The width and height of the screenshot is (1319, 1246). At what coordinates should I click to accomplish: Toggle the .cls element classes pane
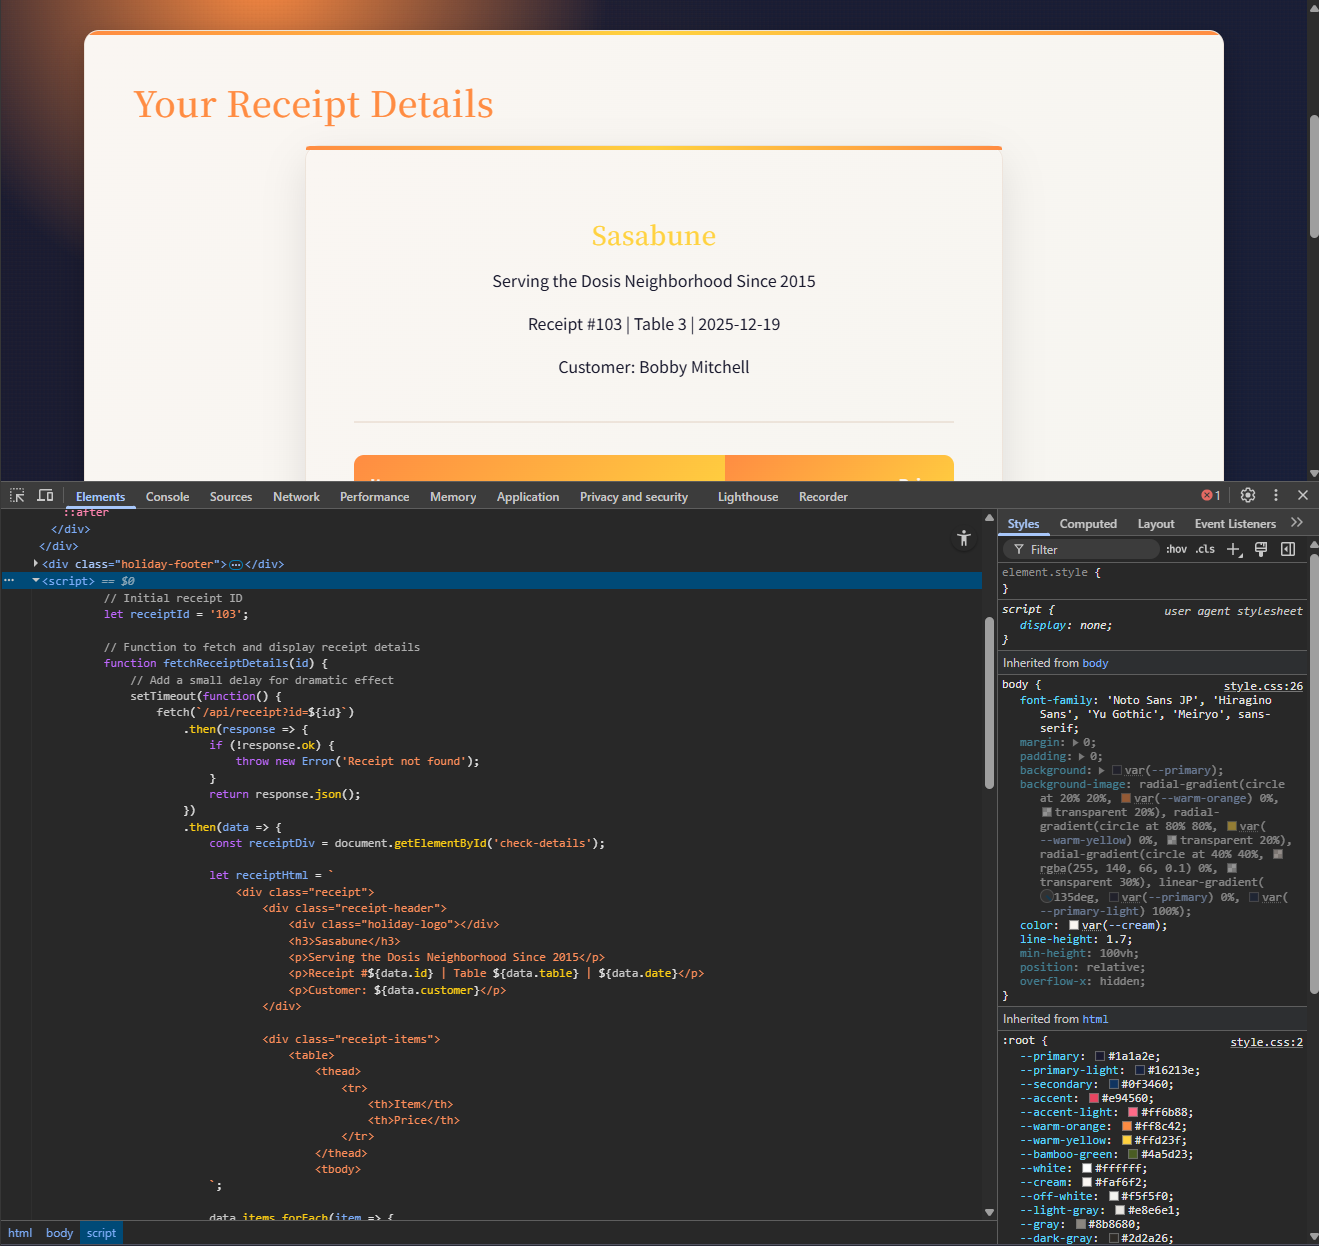point(1205,549)
